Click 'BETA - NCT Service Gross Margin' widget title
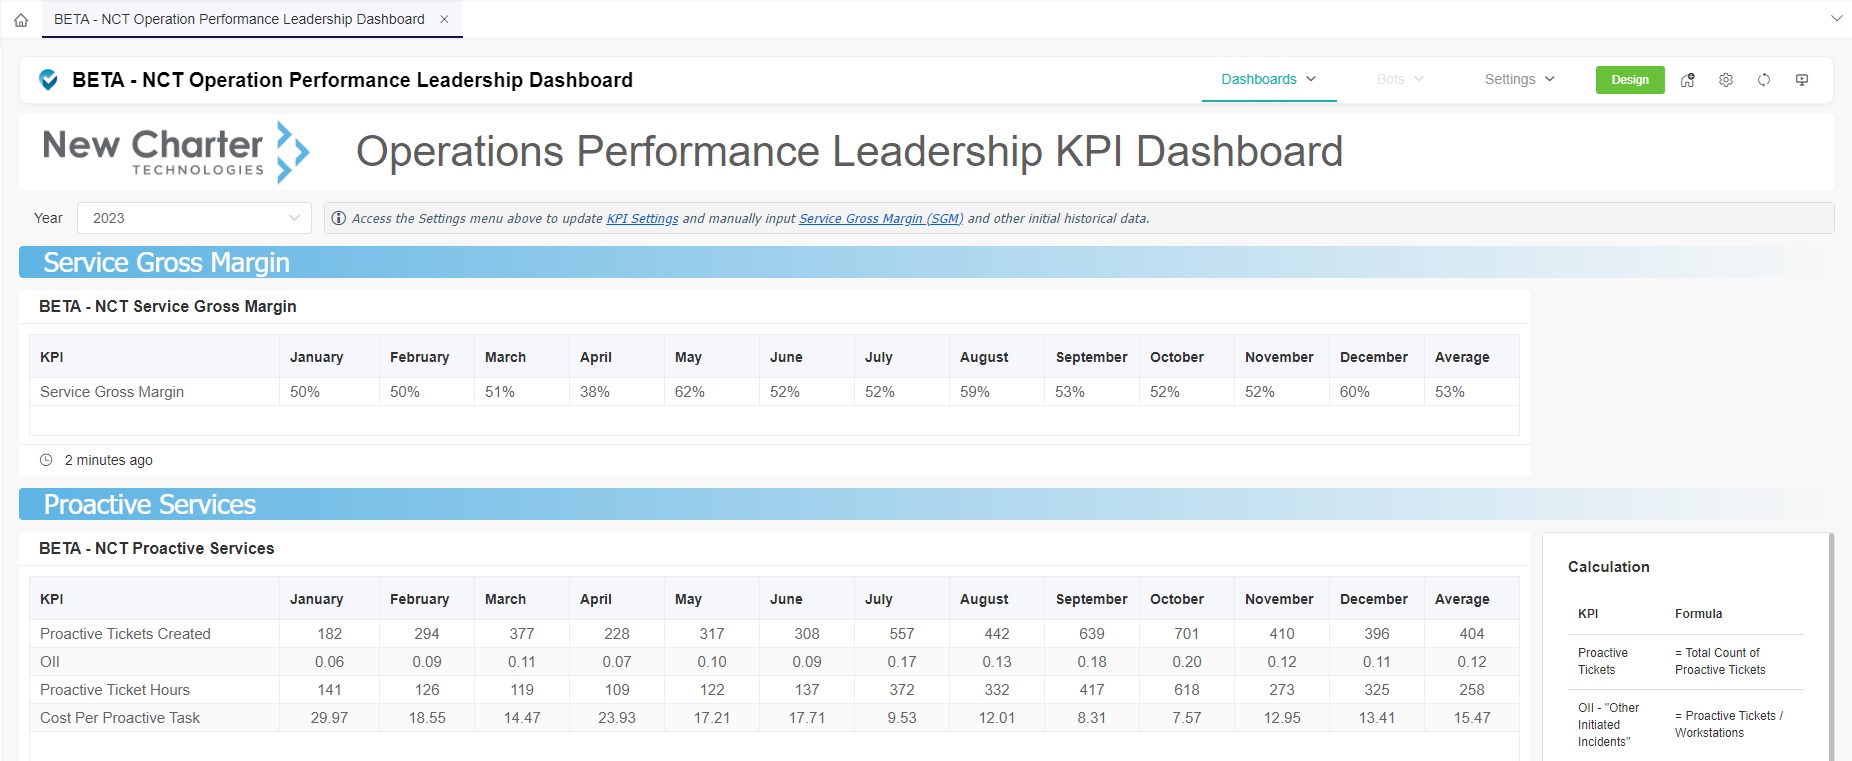Image resolution: width=1852 pixels, height=761 pixels. [168, 306]
